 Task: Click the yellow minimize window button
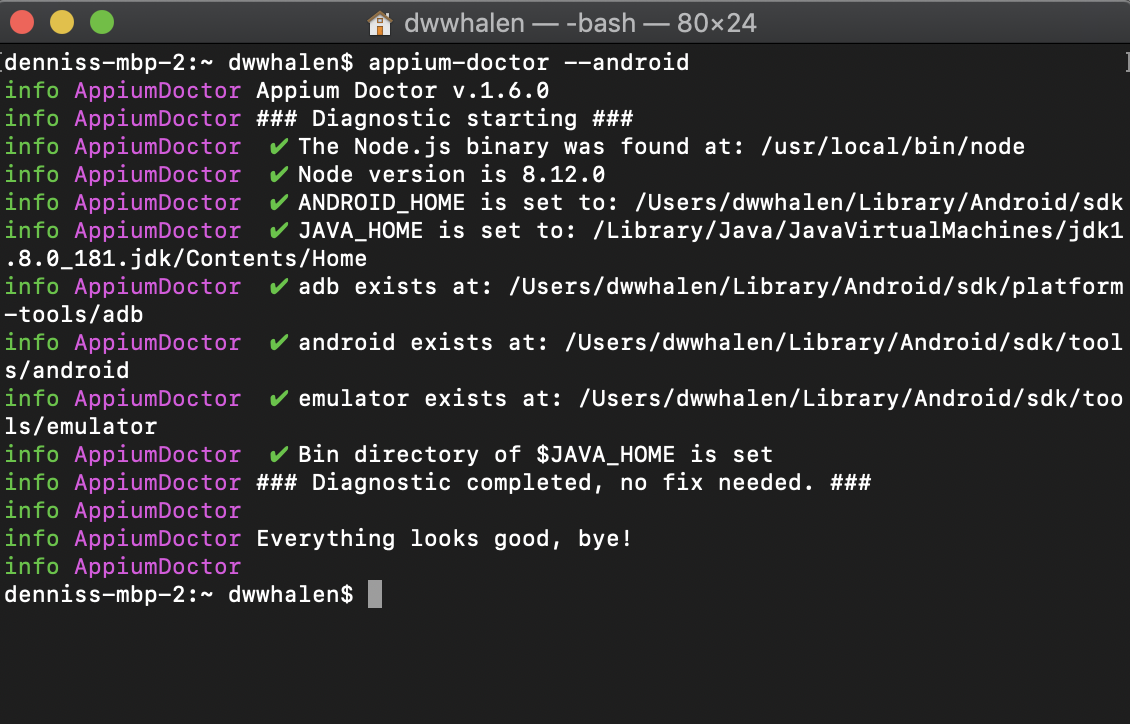pyautogui.click(x=62, y=22)
